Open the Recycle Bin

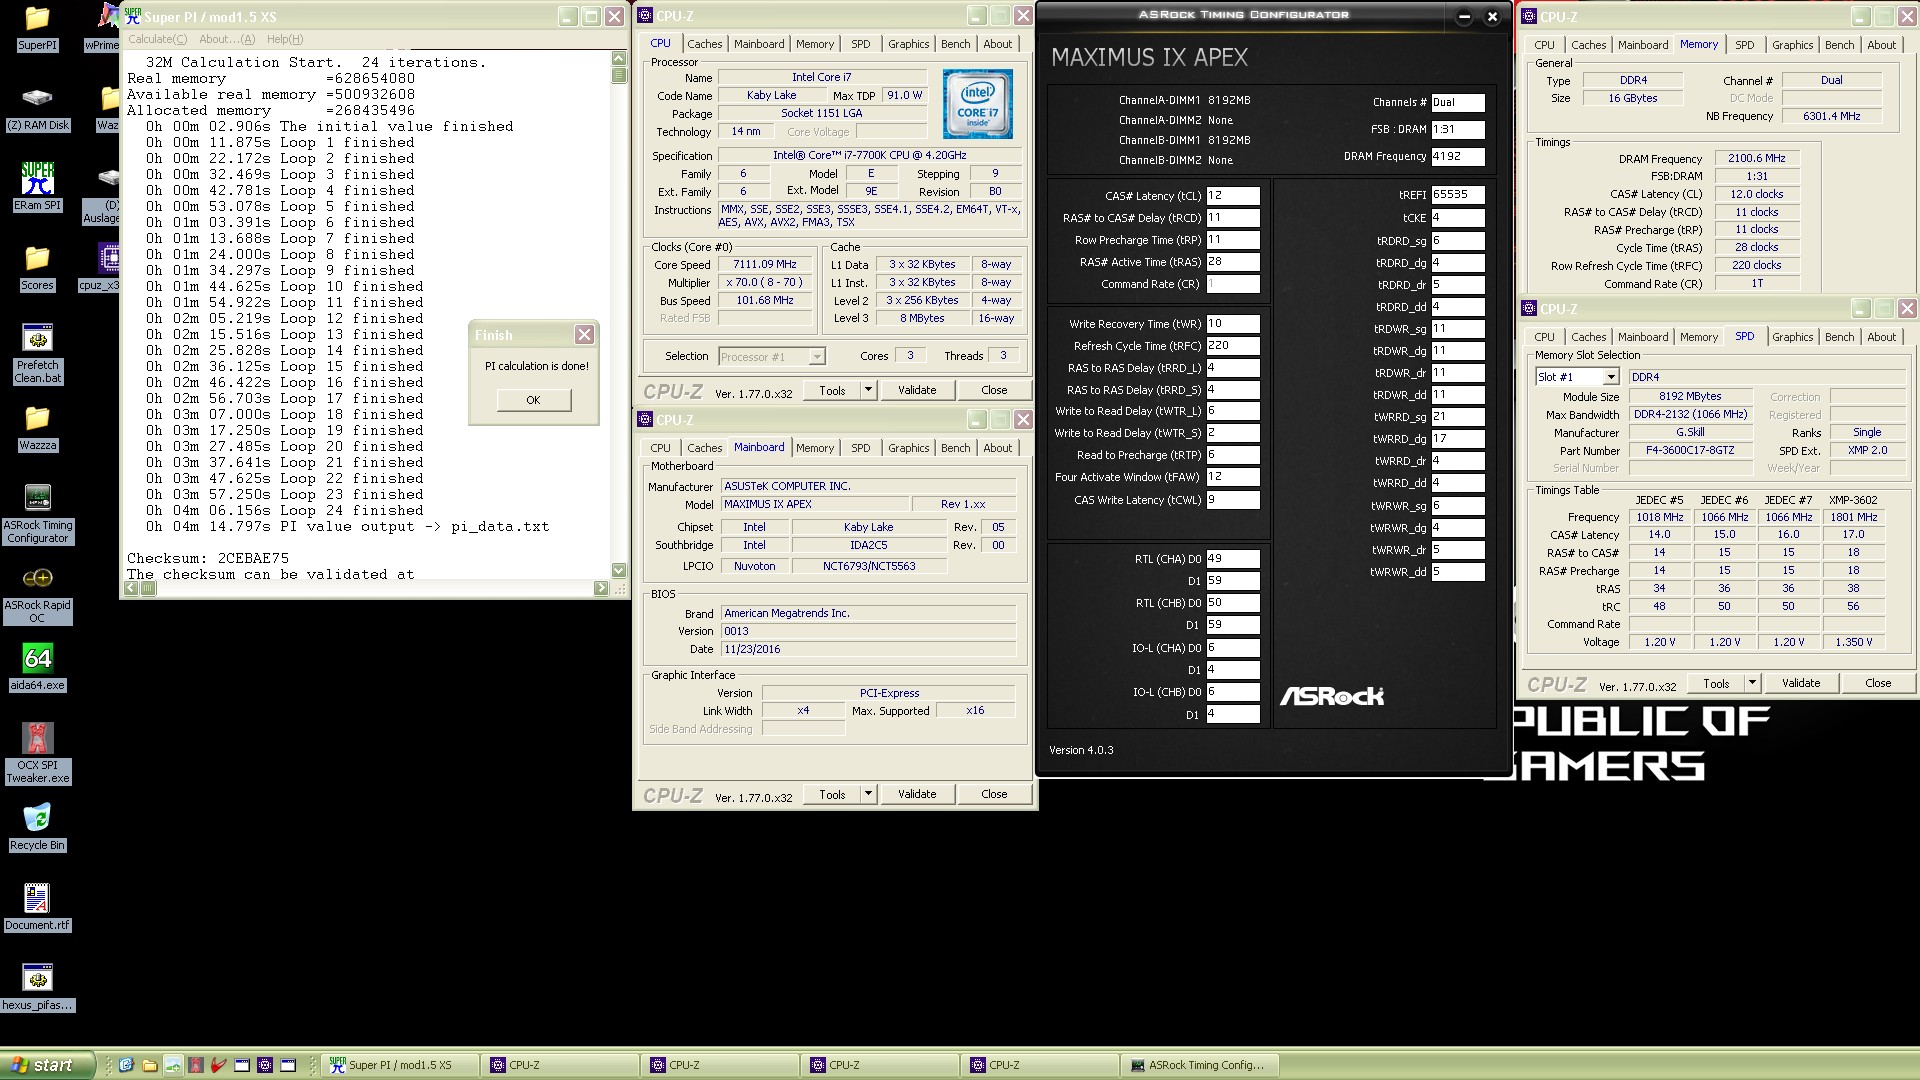point(37,828)
